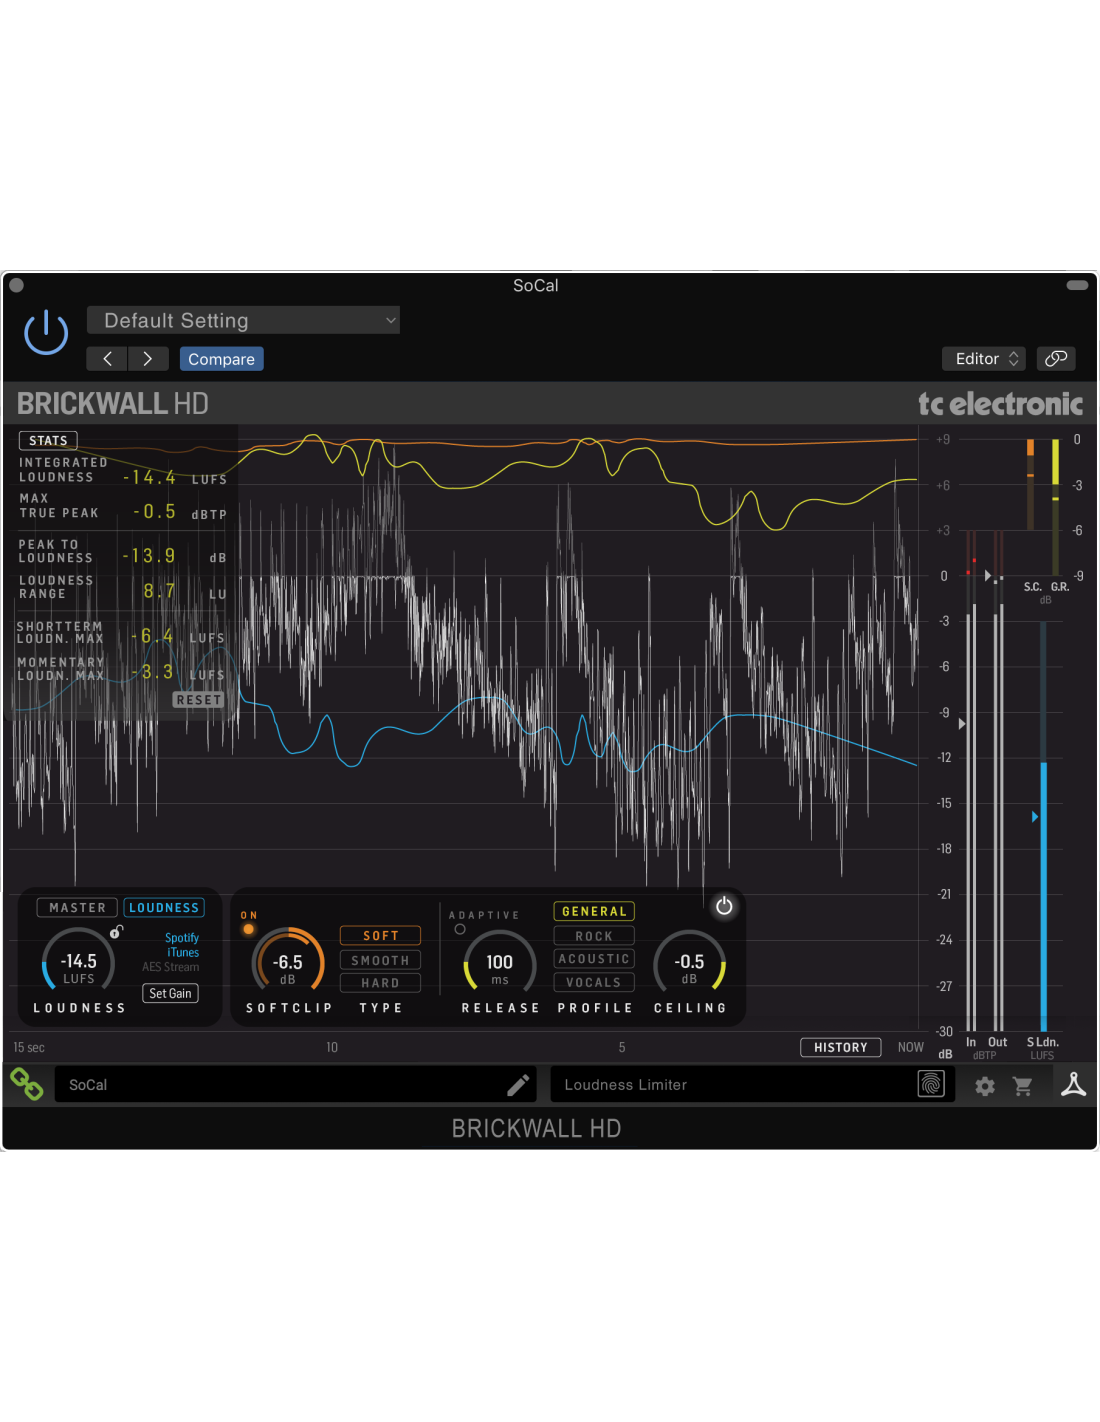Toggle the Softclip ON indicator
This screenshot has width=1100, height=1422.
click(x=249, y=929)
